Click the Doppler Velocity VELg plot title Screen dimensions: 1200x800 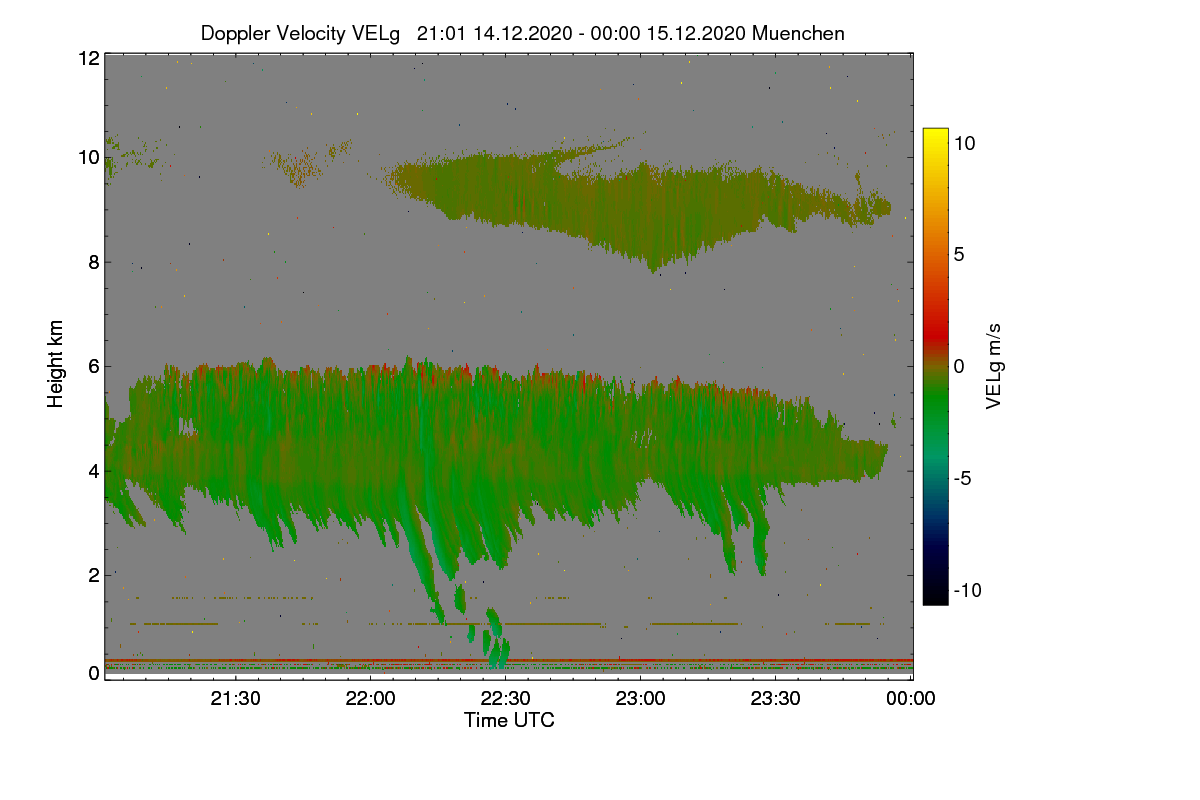(522, 33)
